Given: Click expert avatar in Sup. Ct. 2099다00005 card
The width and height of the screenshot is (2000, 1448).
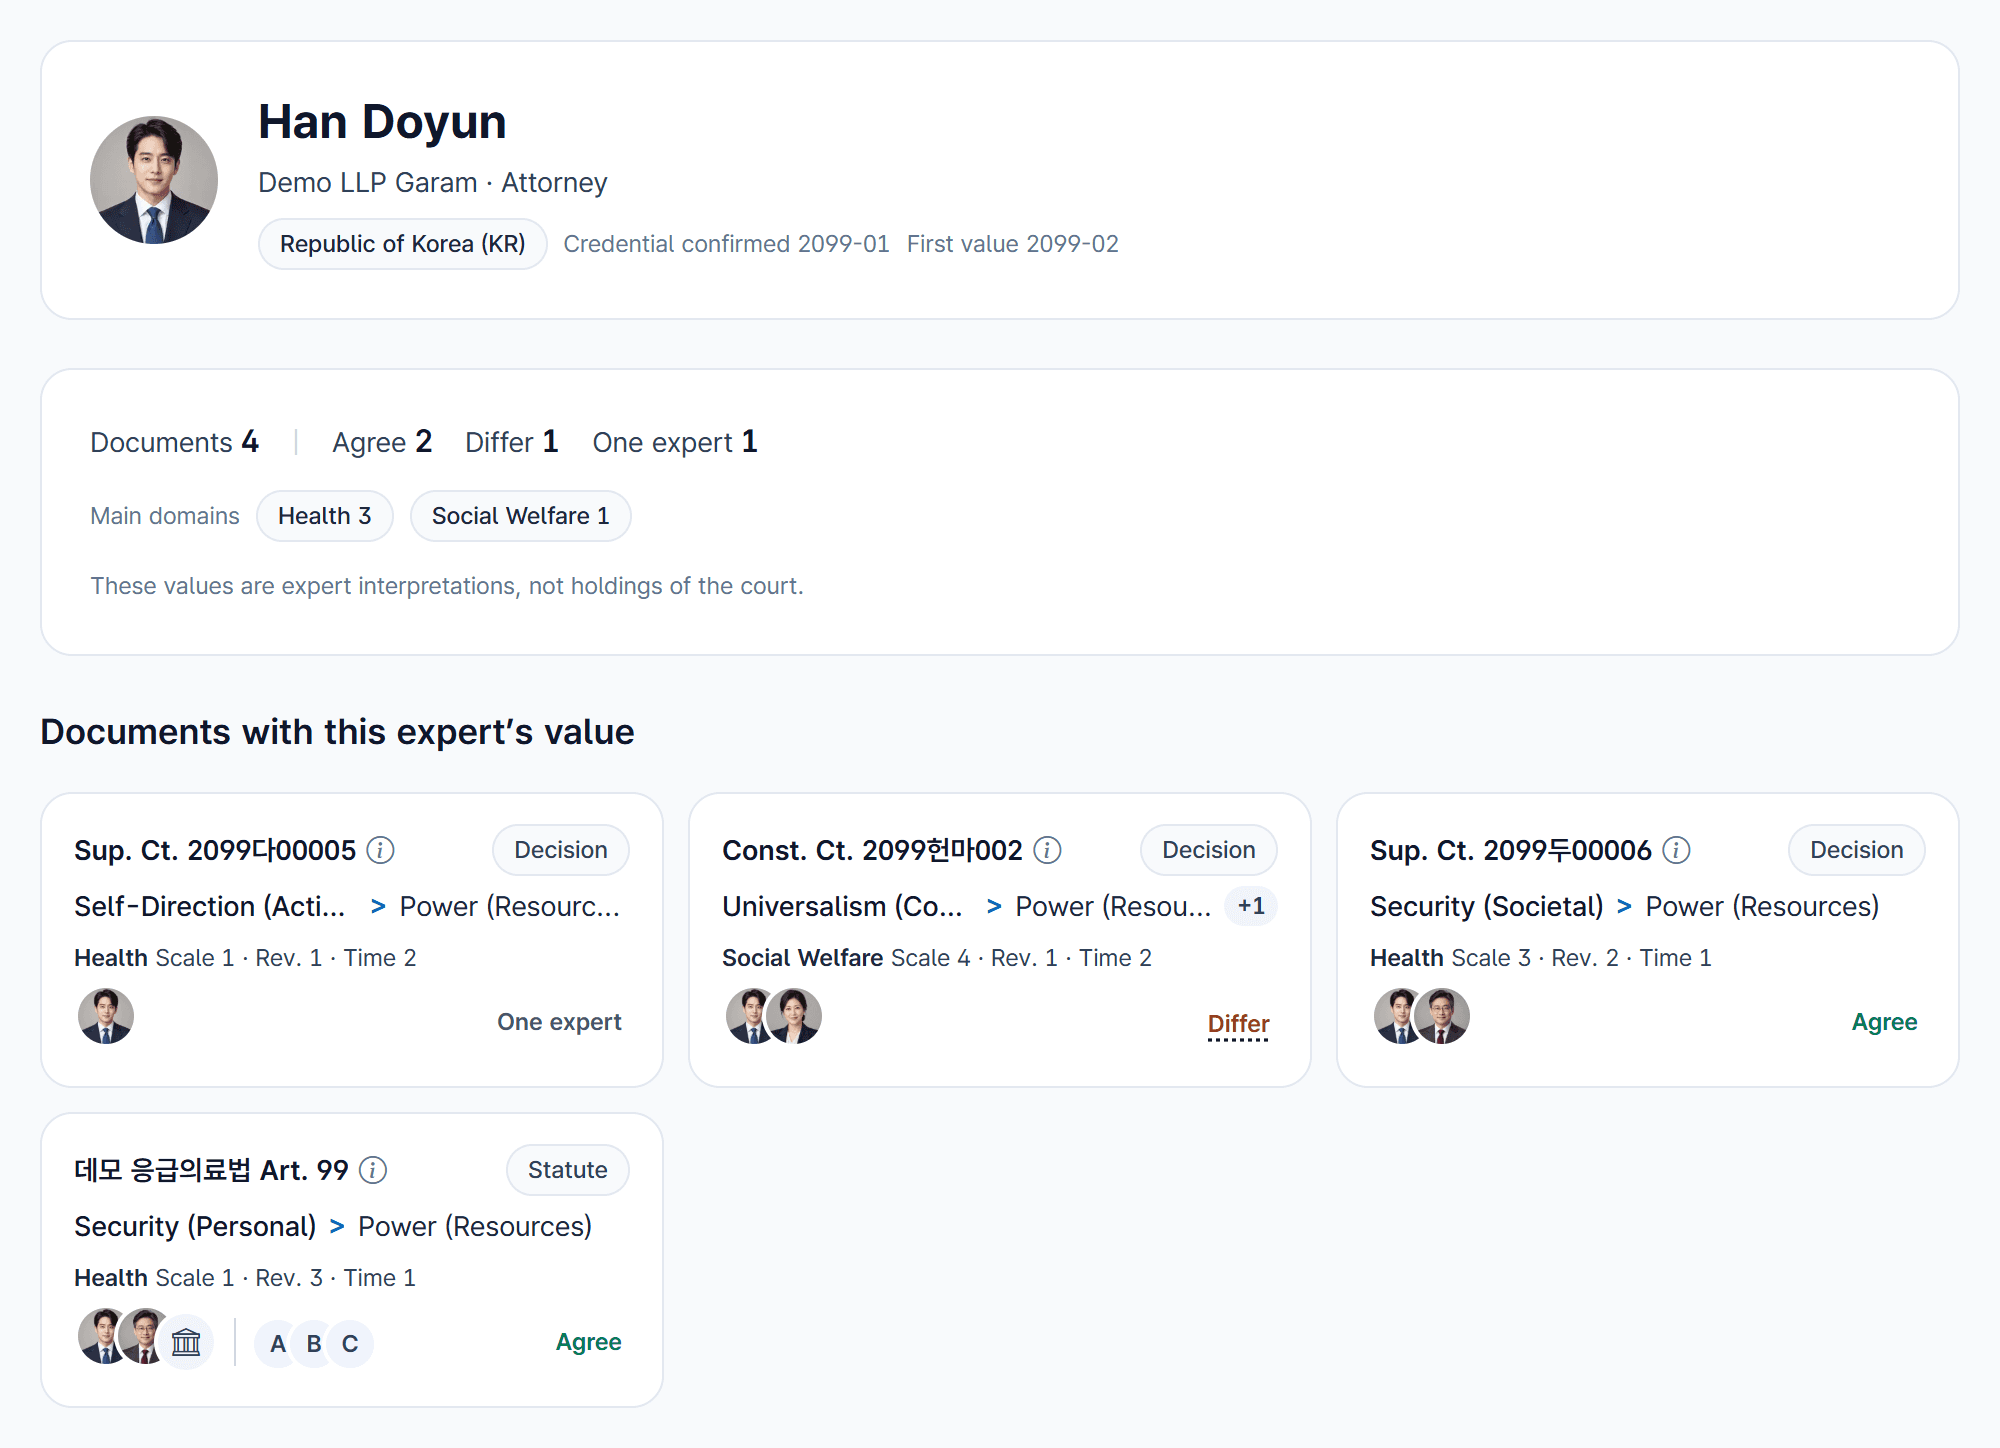Looking at the screenshot, I should click(x=106, y=1016).
